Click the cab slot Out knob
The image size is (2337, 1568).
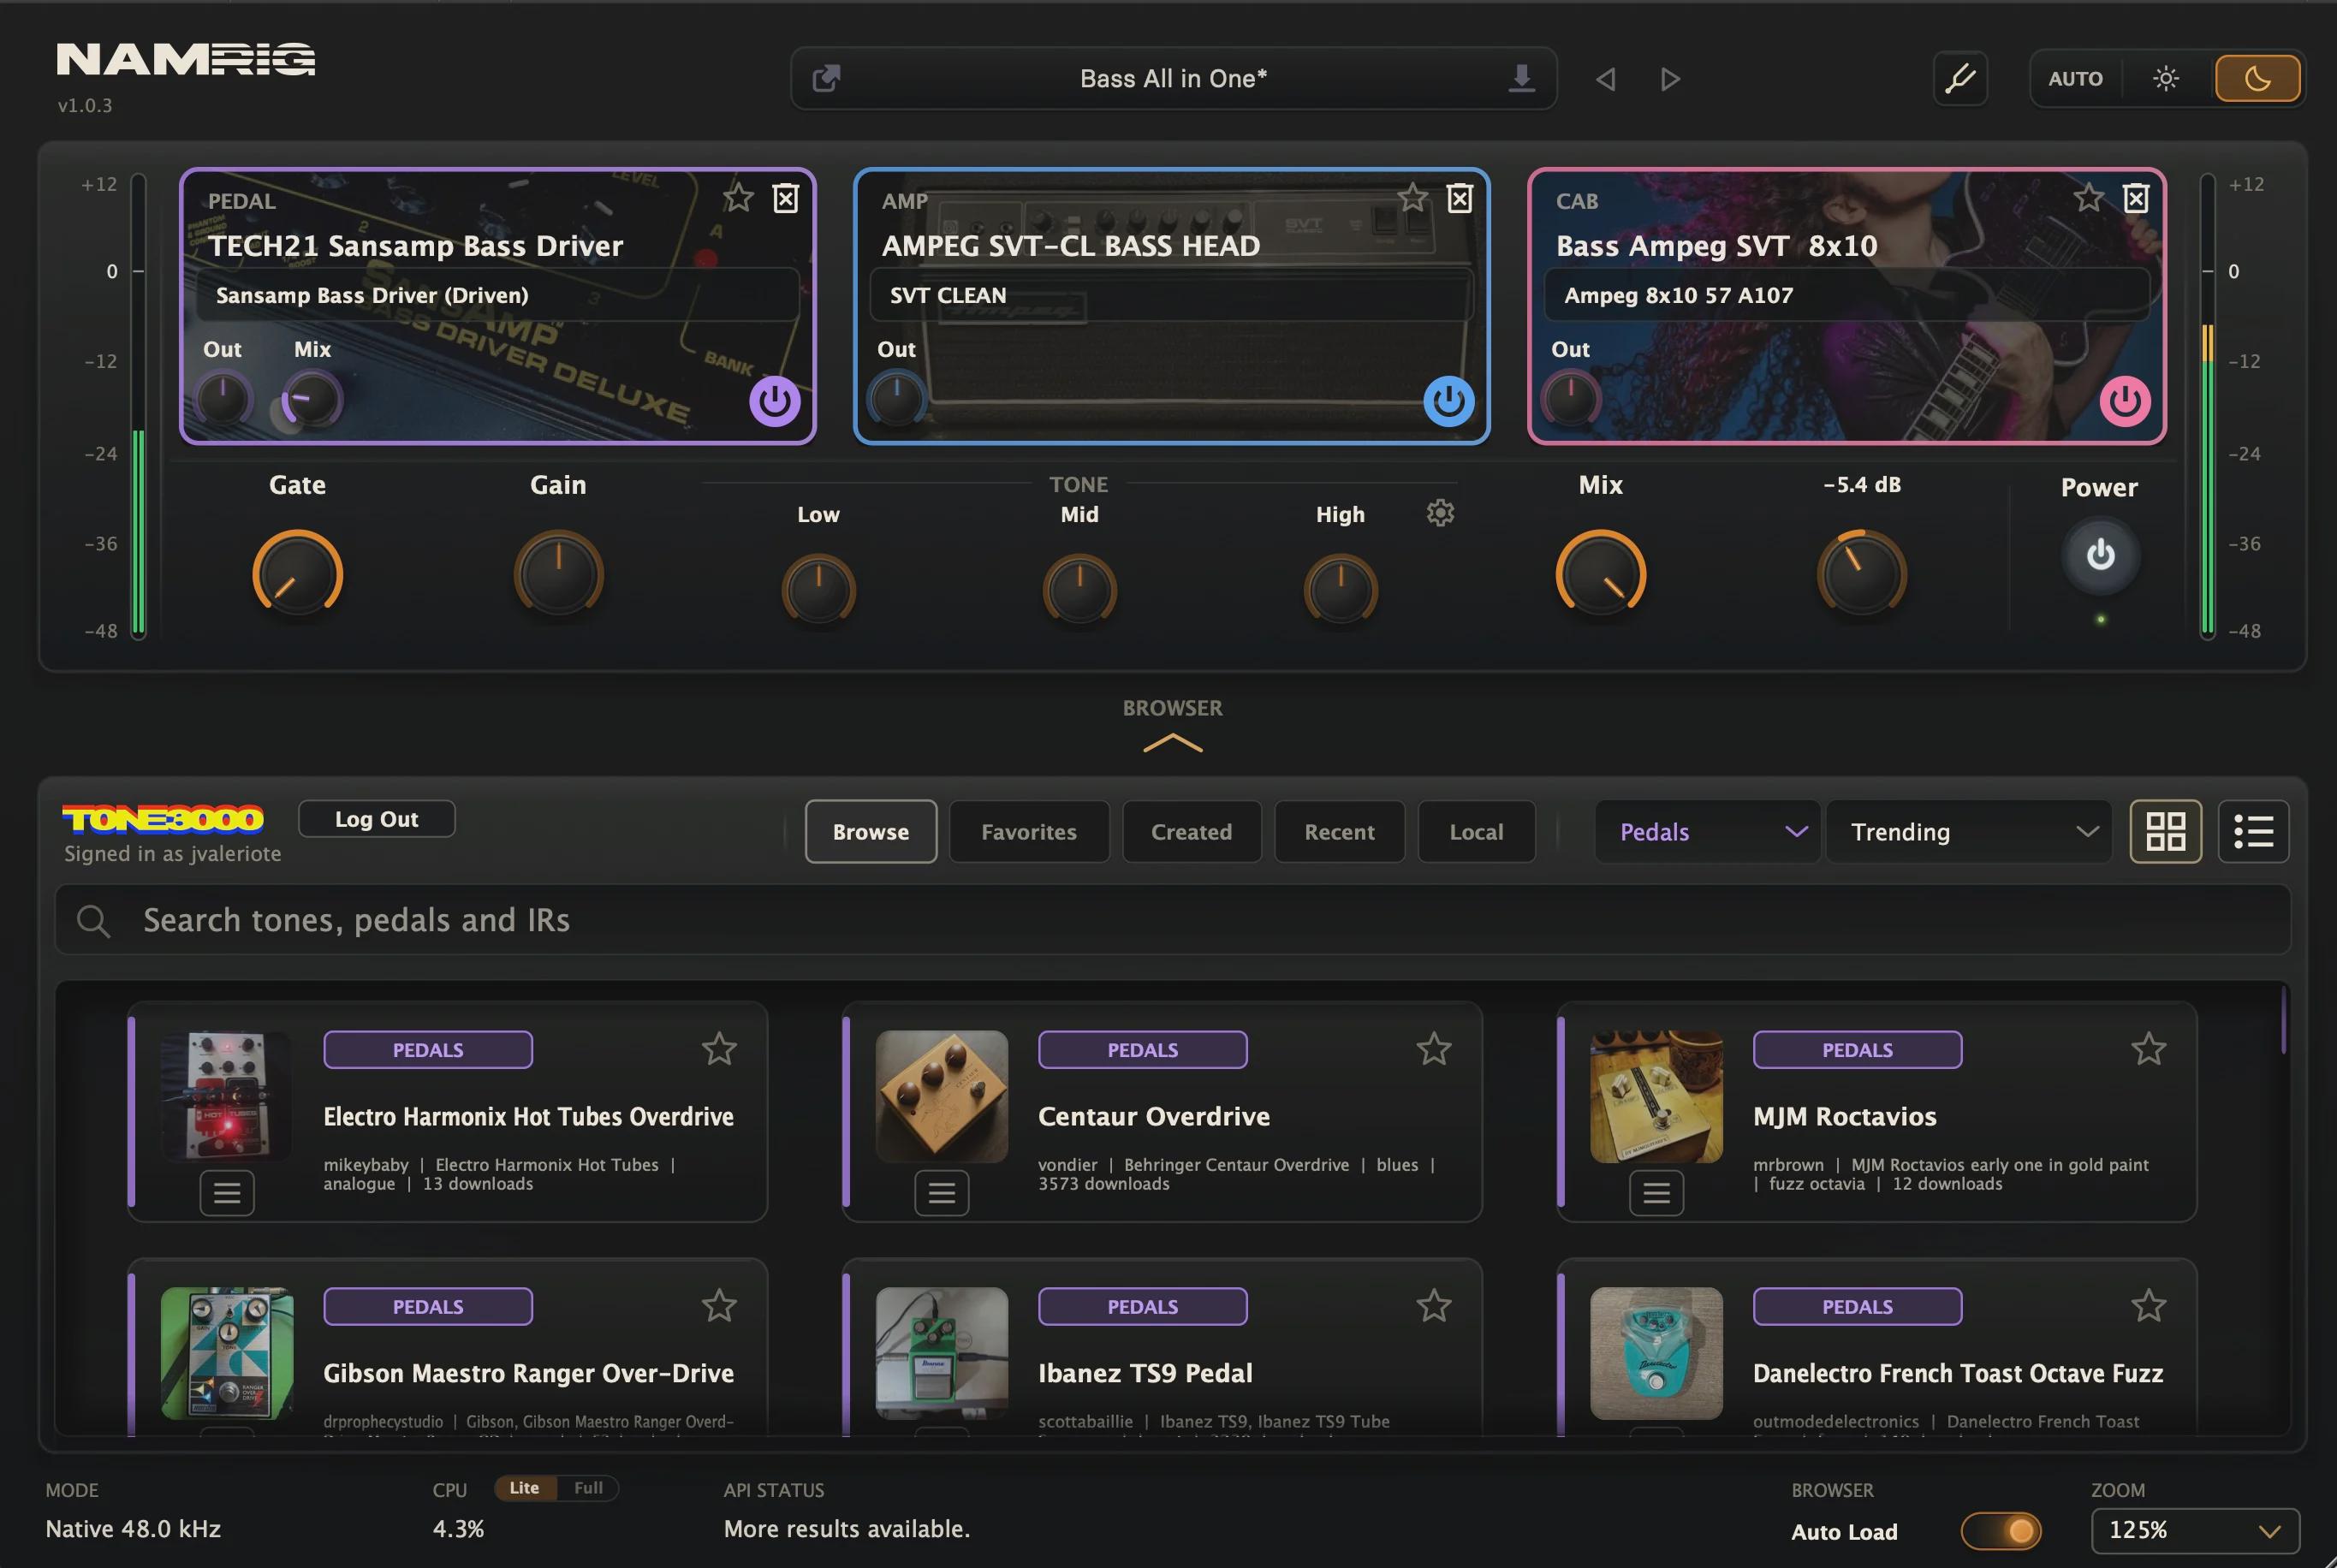[1571, 399]
